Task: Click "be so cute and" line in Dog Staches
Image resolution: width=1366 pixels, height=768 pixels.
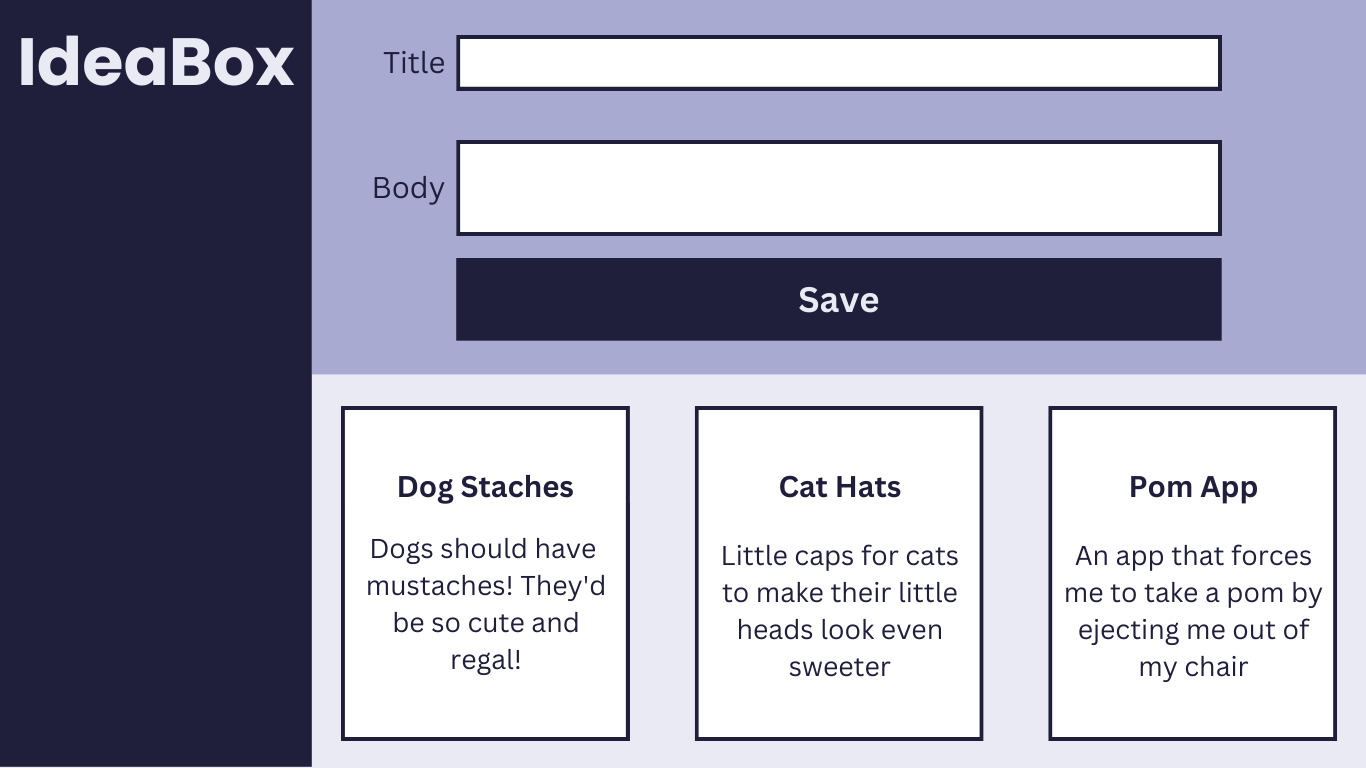Action: [x=486, y=623]
